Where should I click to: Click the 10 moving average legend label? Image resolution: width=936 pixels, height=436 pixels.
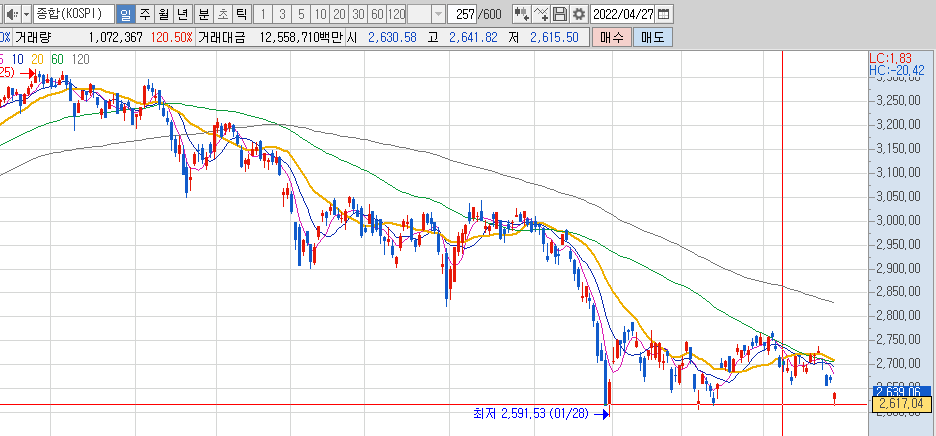[x=17, y=59]
